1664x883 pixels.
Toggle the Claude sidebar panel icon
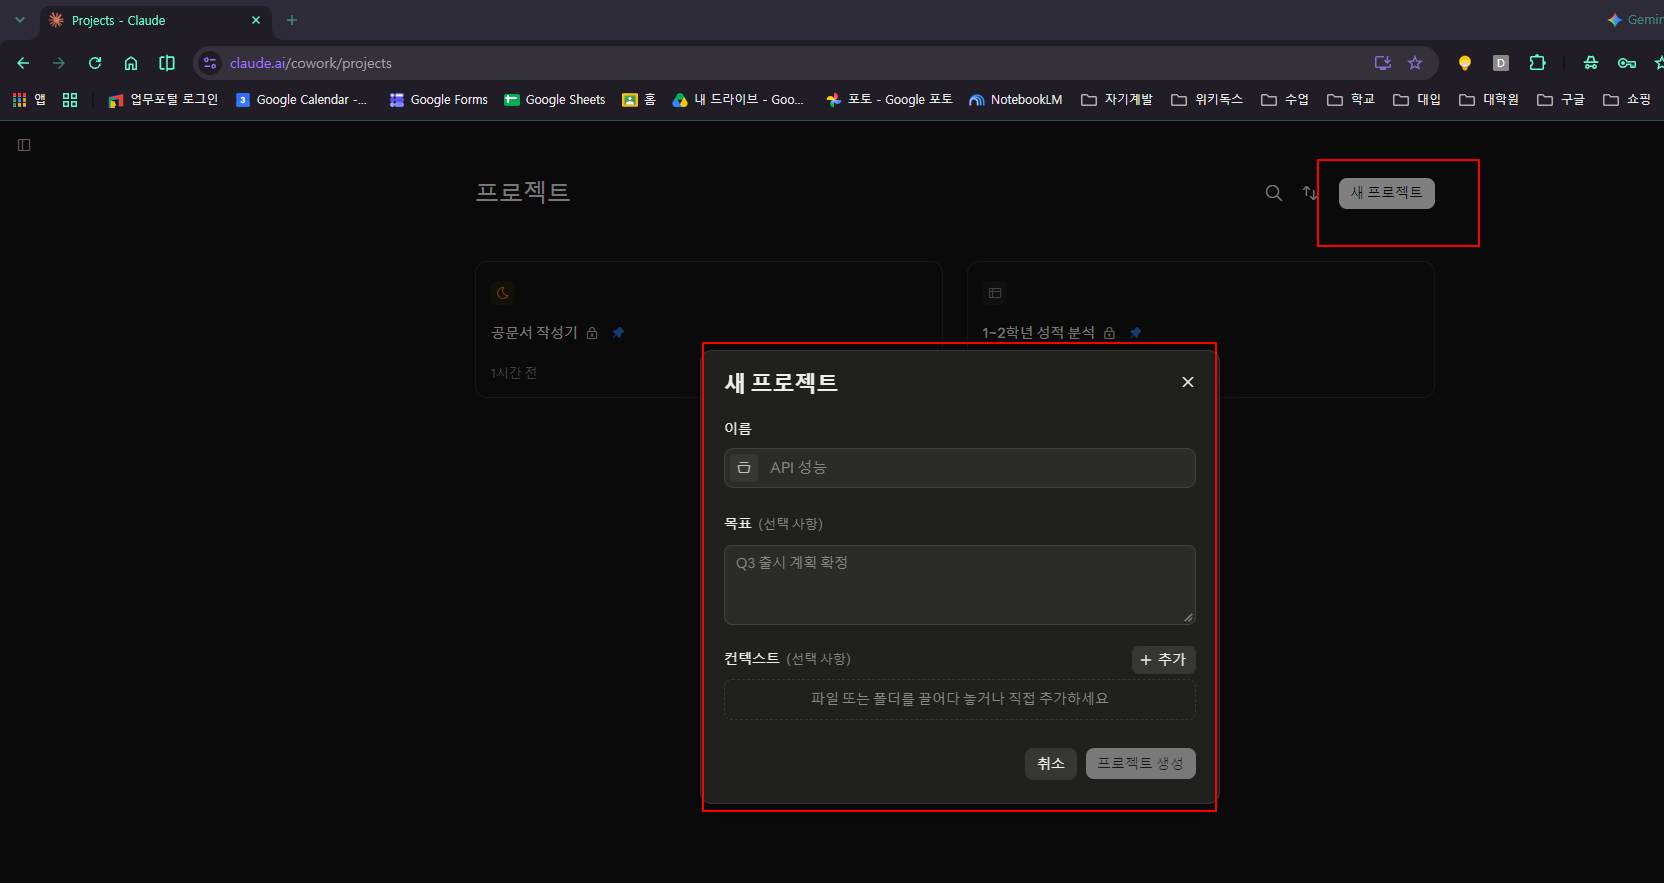24,145
